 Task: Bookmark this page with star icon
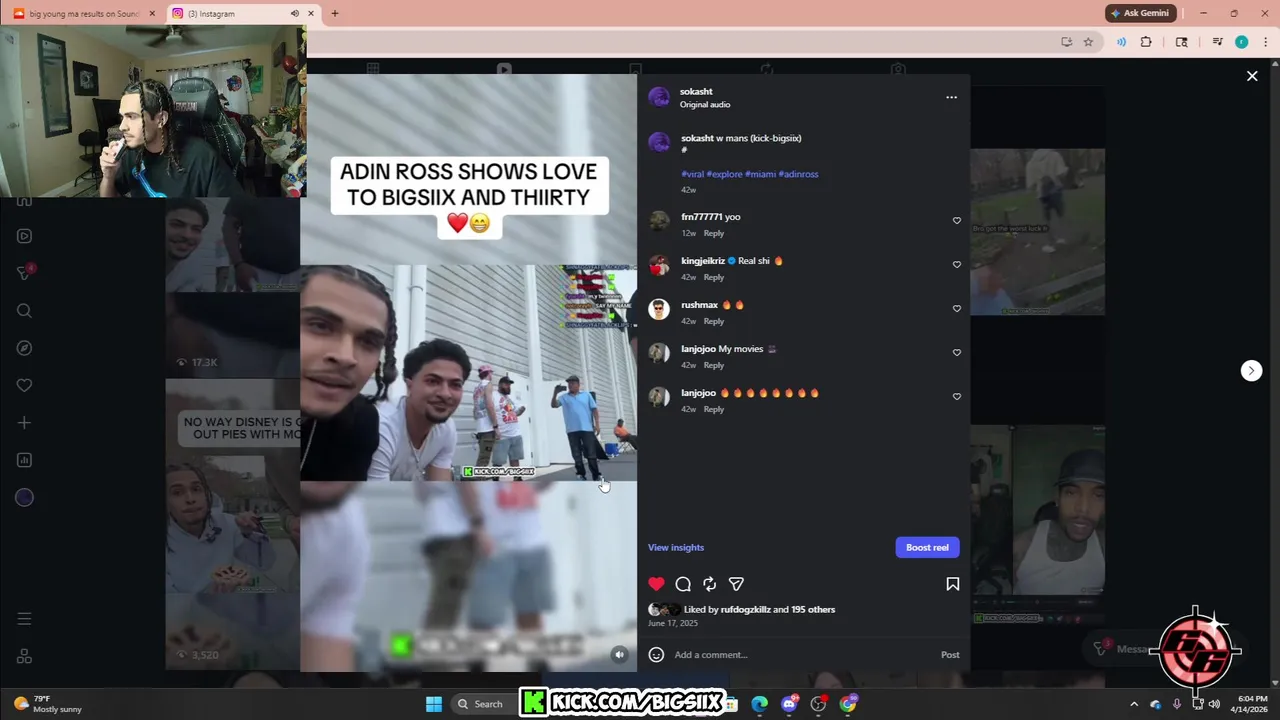[1088, 42]
